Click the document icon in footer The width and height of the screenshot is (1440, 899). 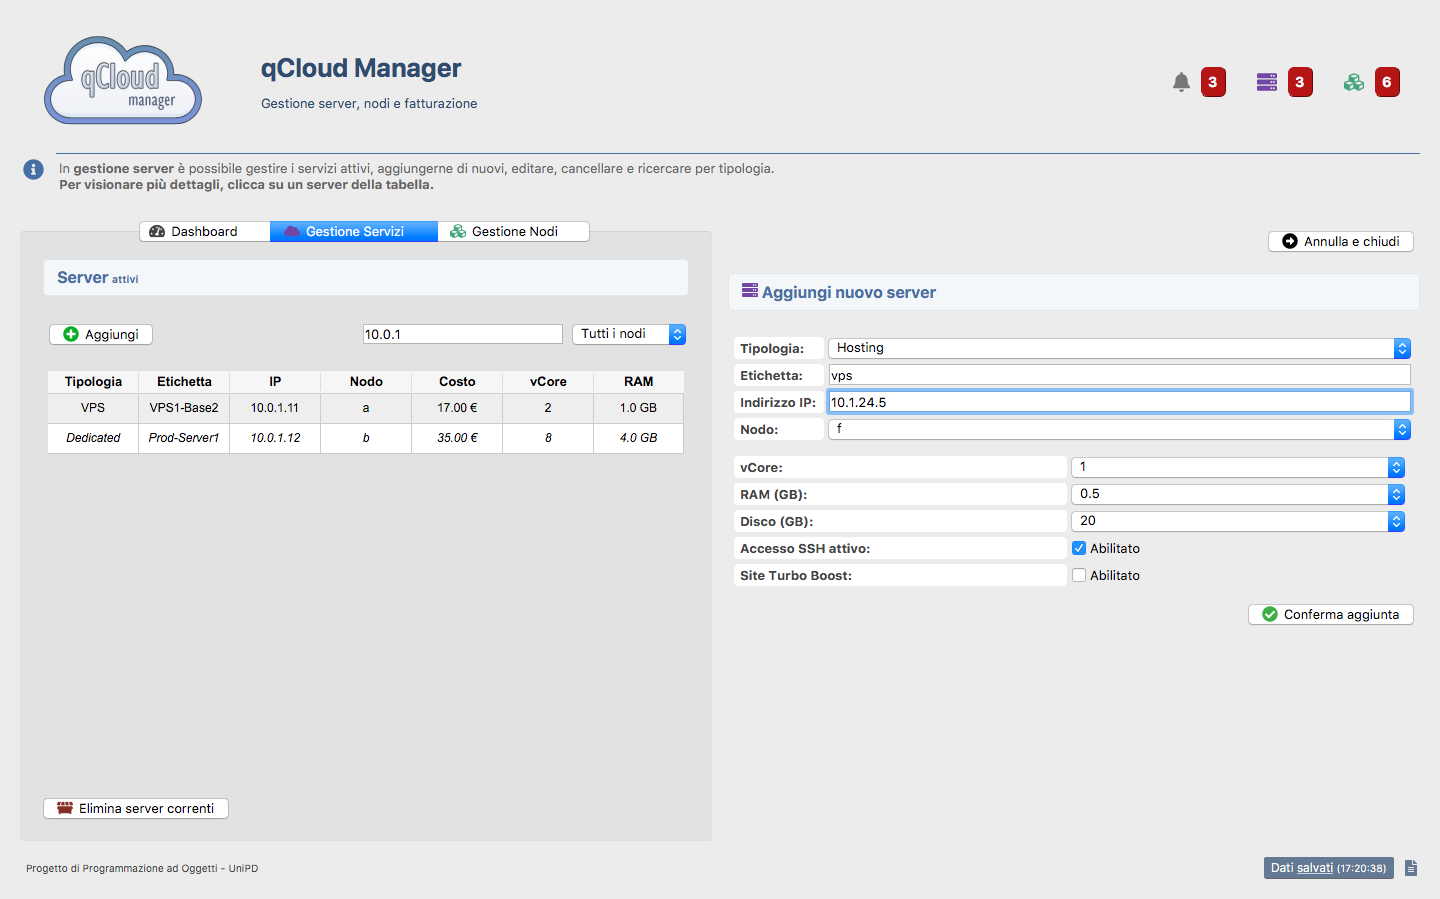tap(1411, 868)
